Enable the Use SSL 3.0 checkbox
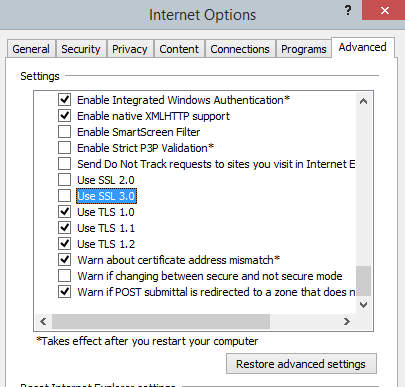Screen dimensions: 405x387 coord(64,196)
